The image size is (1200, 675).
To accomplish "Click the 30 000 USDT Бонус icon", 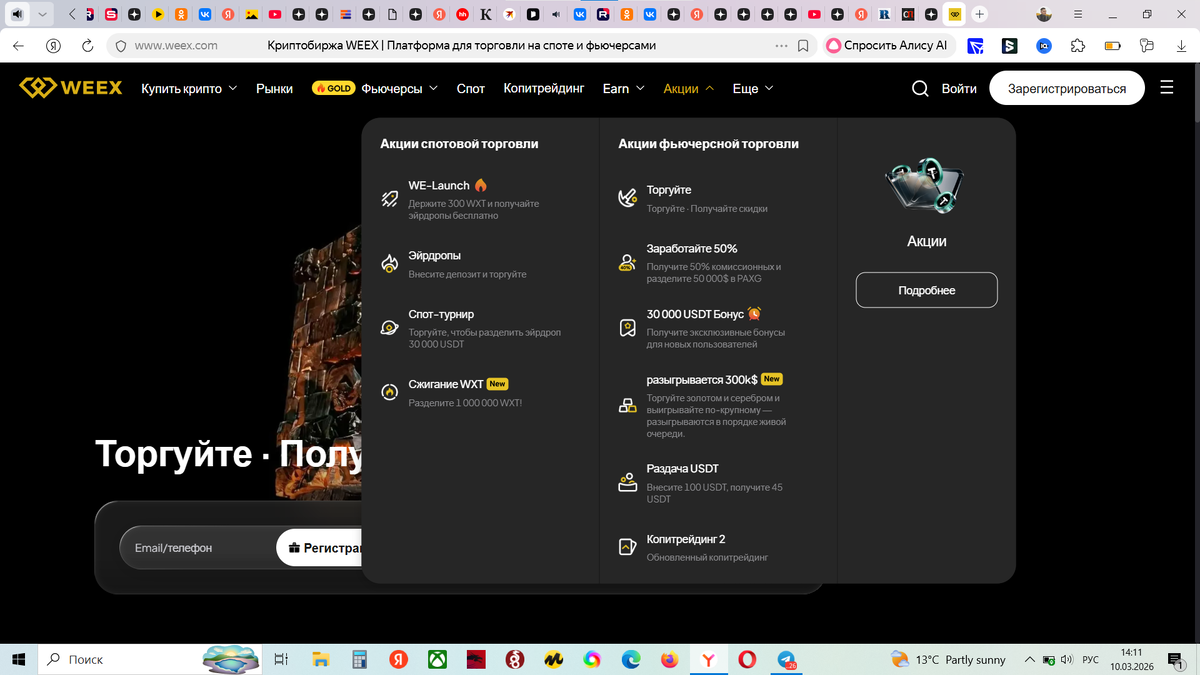I will pos(628,328).
